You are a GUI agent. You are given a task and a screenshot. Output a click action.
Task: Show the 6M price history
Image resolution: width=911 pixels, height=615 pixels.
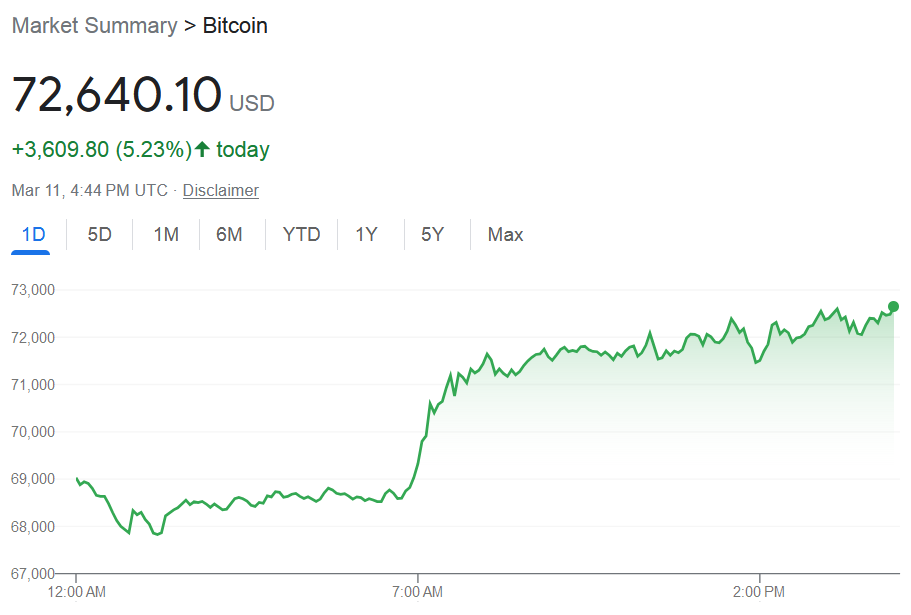[x=229, y=235]
